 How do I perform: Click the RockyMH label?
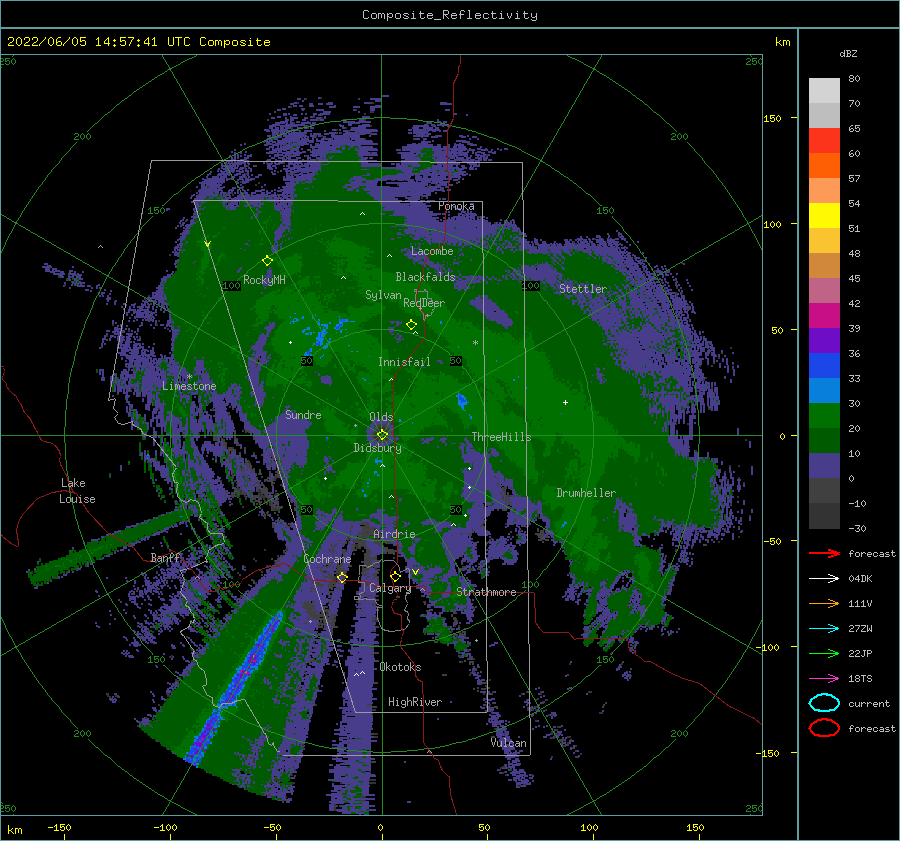point(264,280)
